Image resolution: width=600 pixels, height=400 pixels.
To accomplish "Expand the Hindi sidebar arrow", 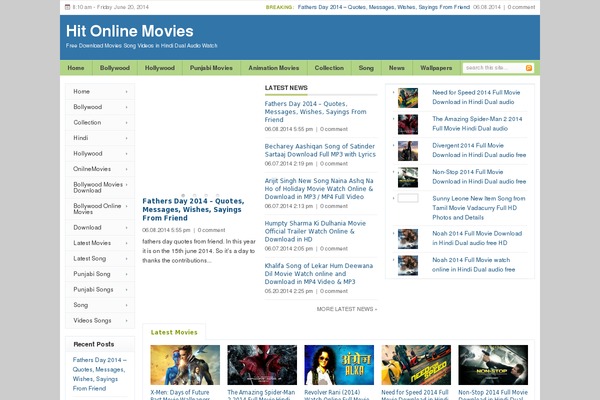I will 126,138.
